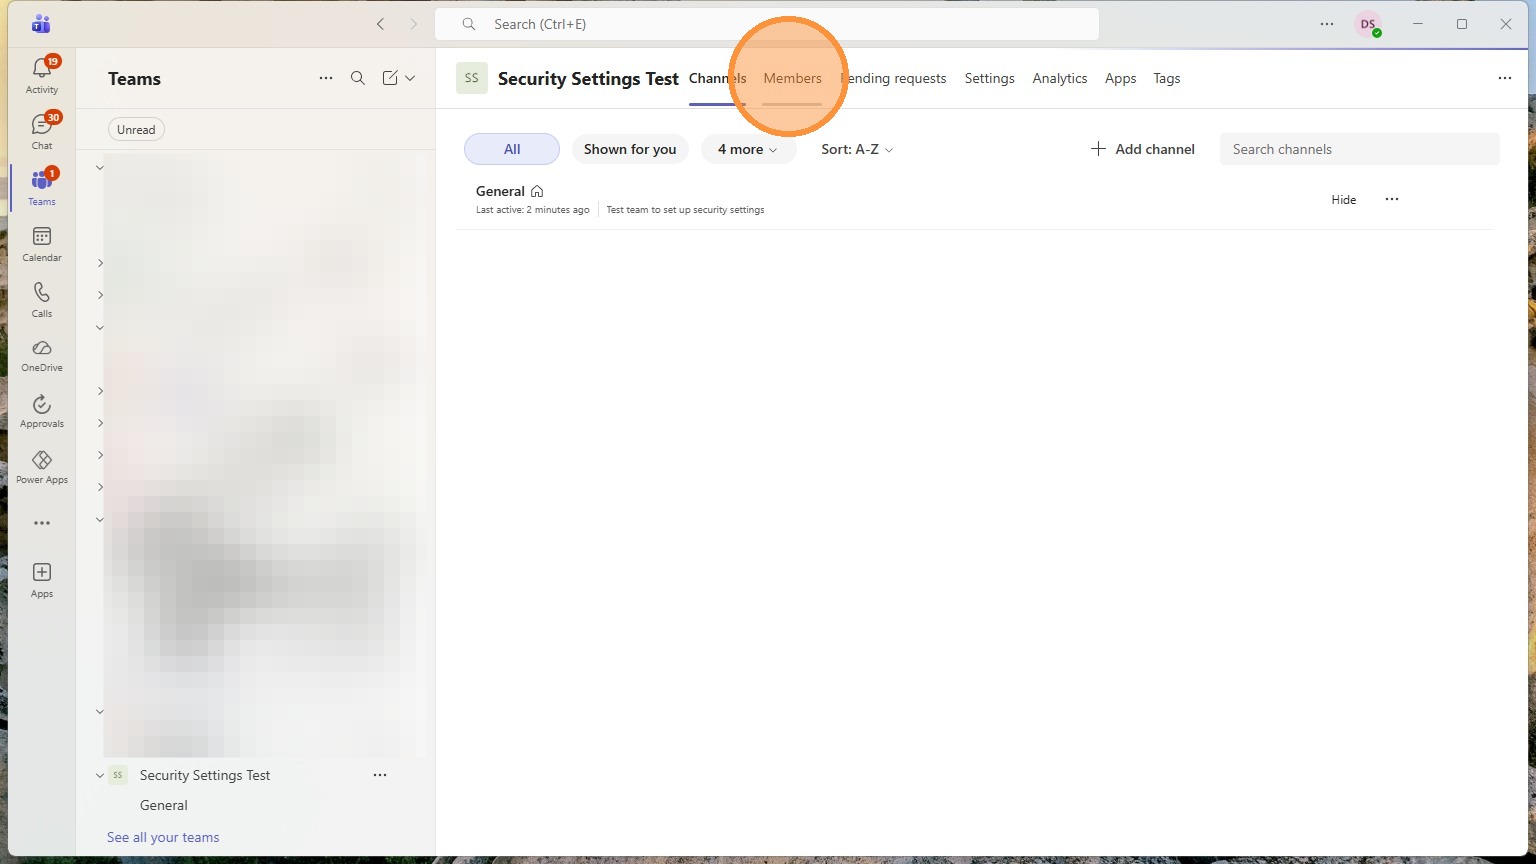Viewport: 1536px width, 864px height.
Task: Switch to the Members tab
Action: (793, 78)
